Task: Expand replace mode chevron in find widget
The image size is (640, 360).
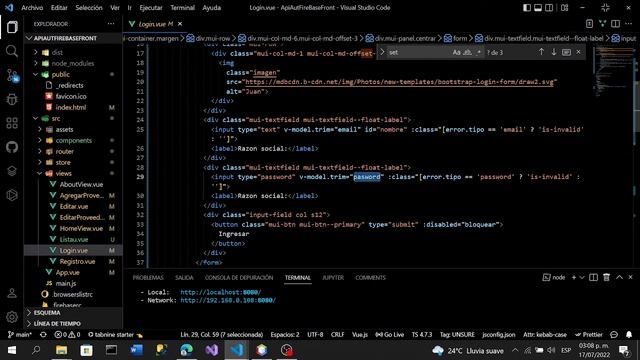Action: [x=382, y=52]
